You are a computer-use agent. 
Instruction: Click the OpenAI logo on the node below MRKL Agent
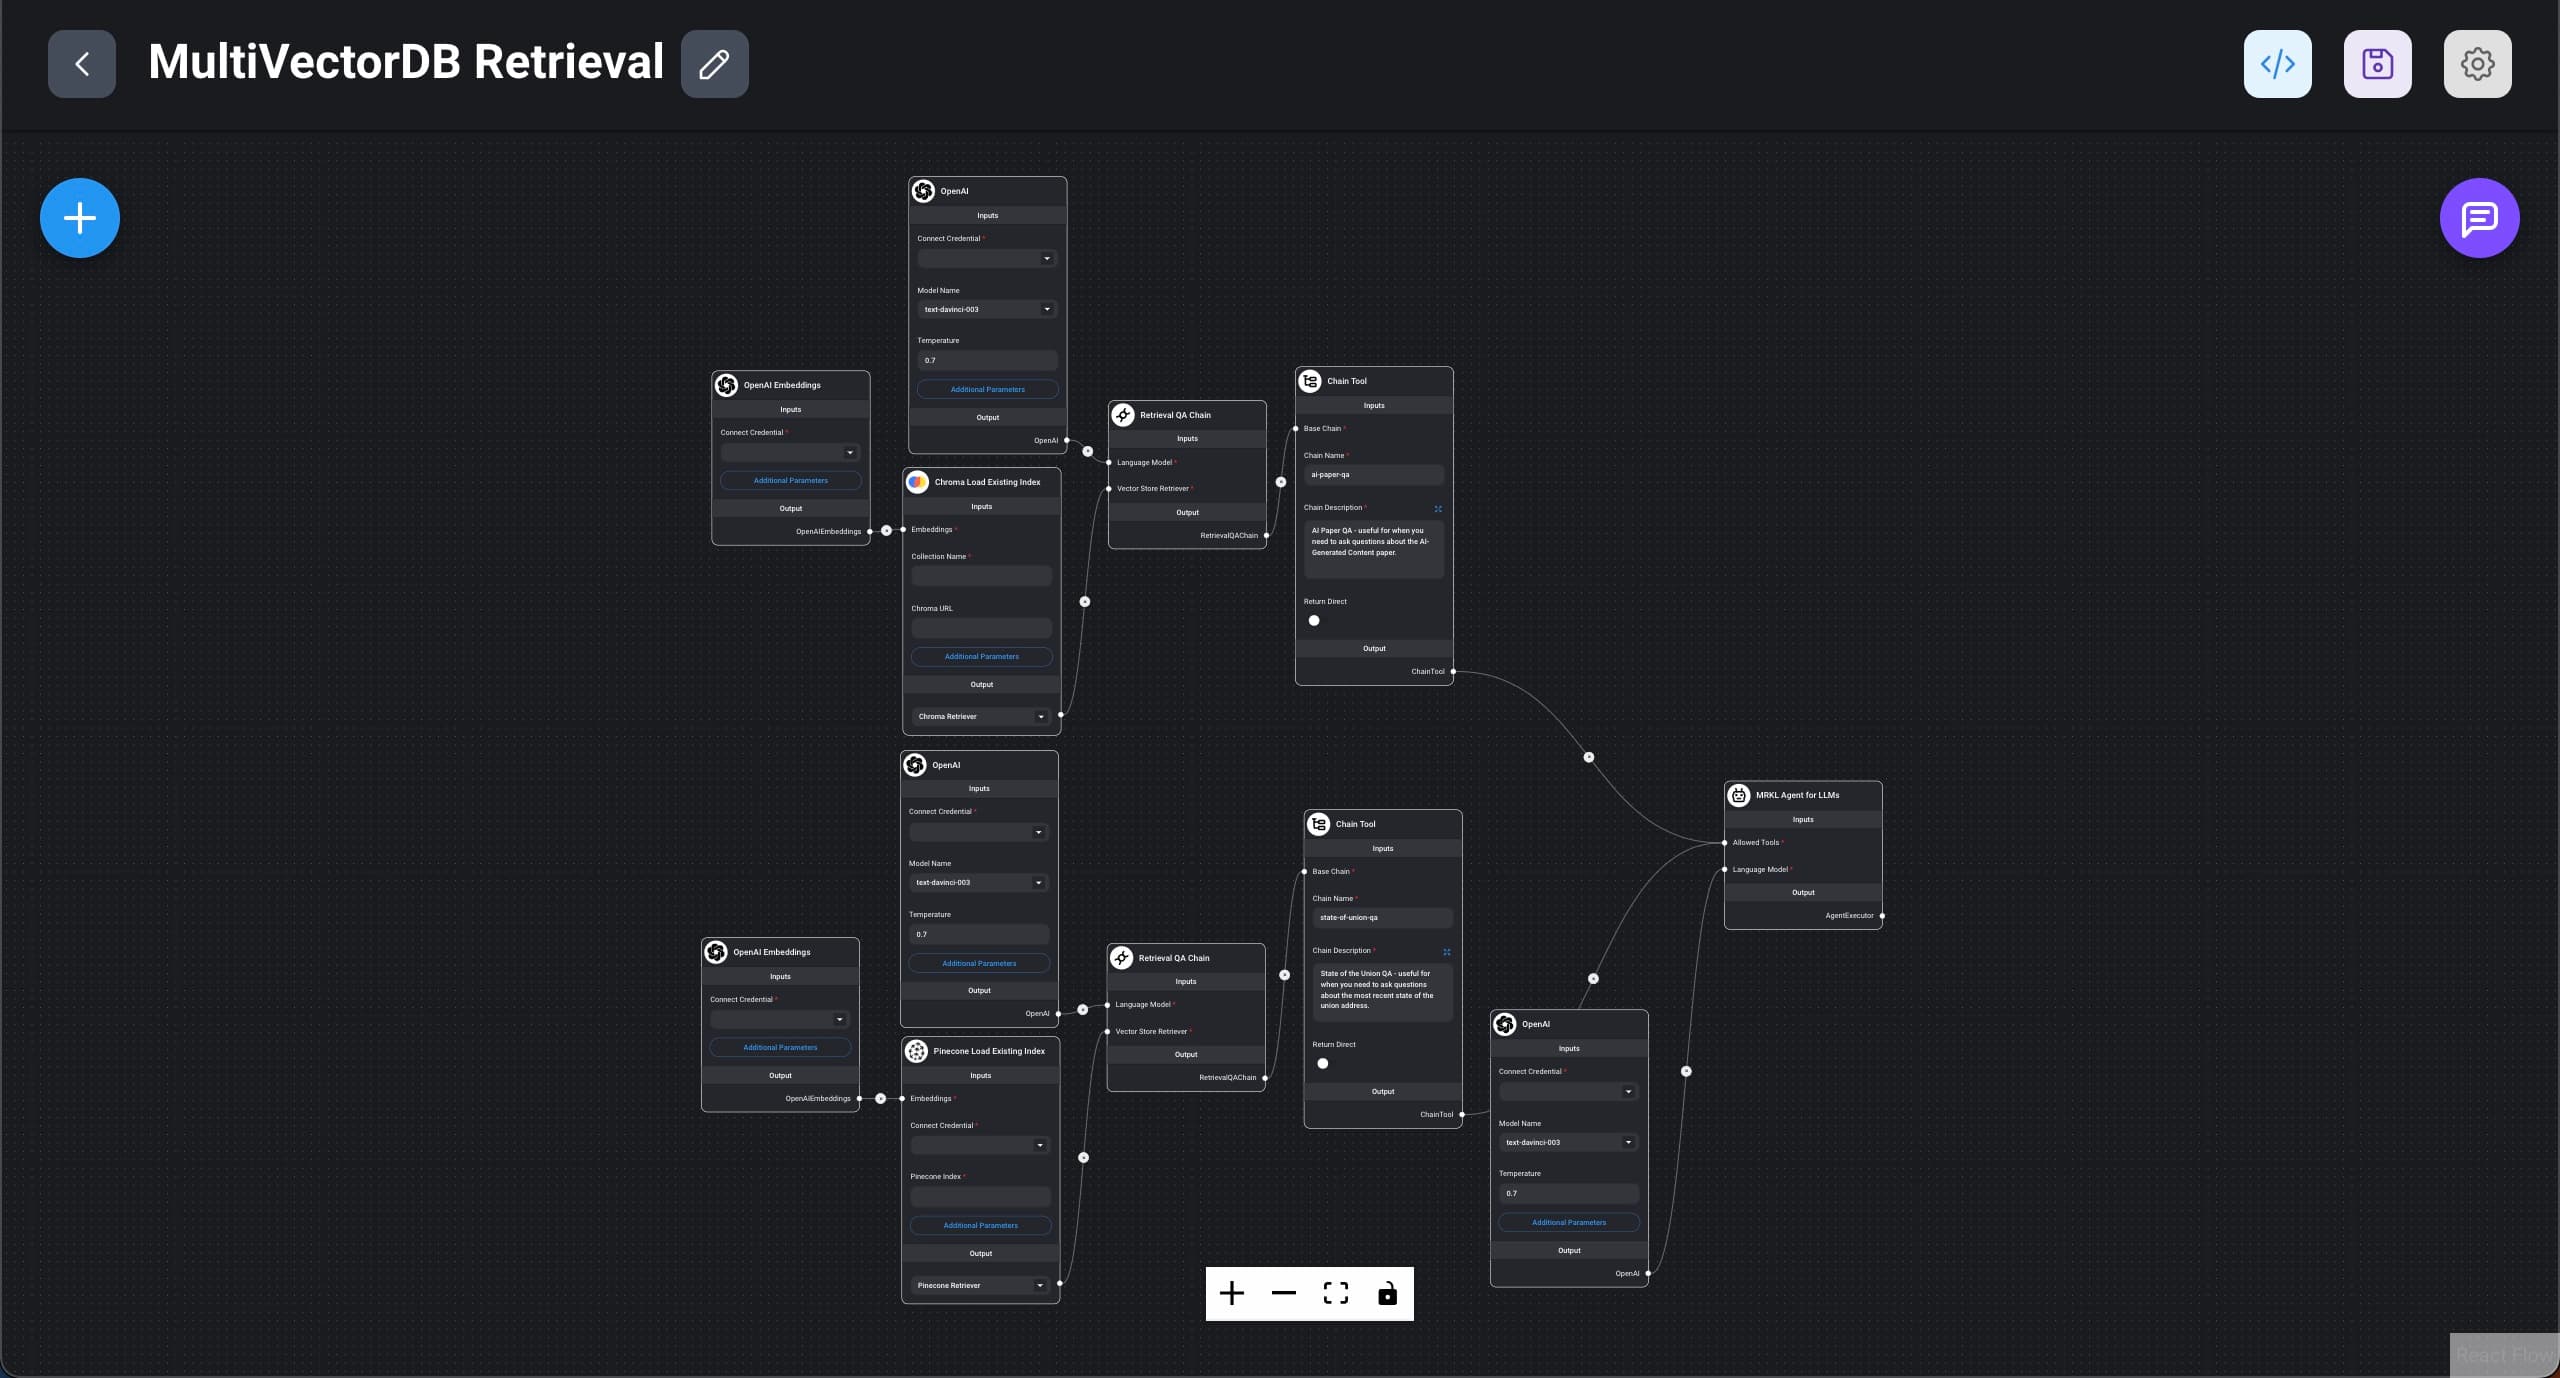pos(1505,1024)
